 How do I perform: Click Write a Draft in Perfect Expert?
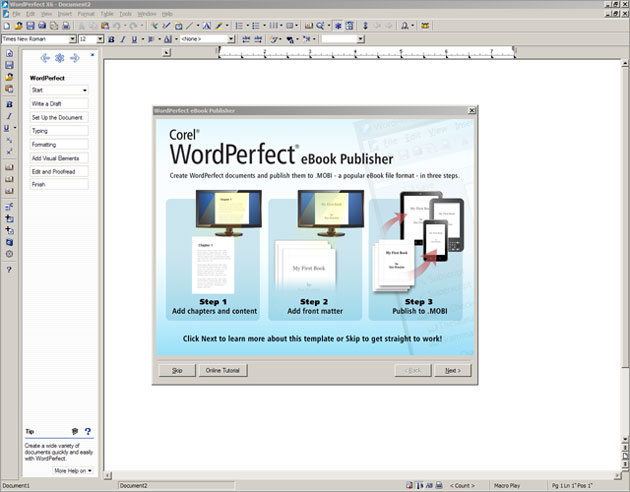(59, 104)
